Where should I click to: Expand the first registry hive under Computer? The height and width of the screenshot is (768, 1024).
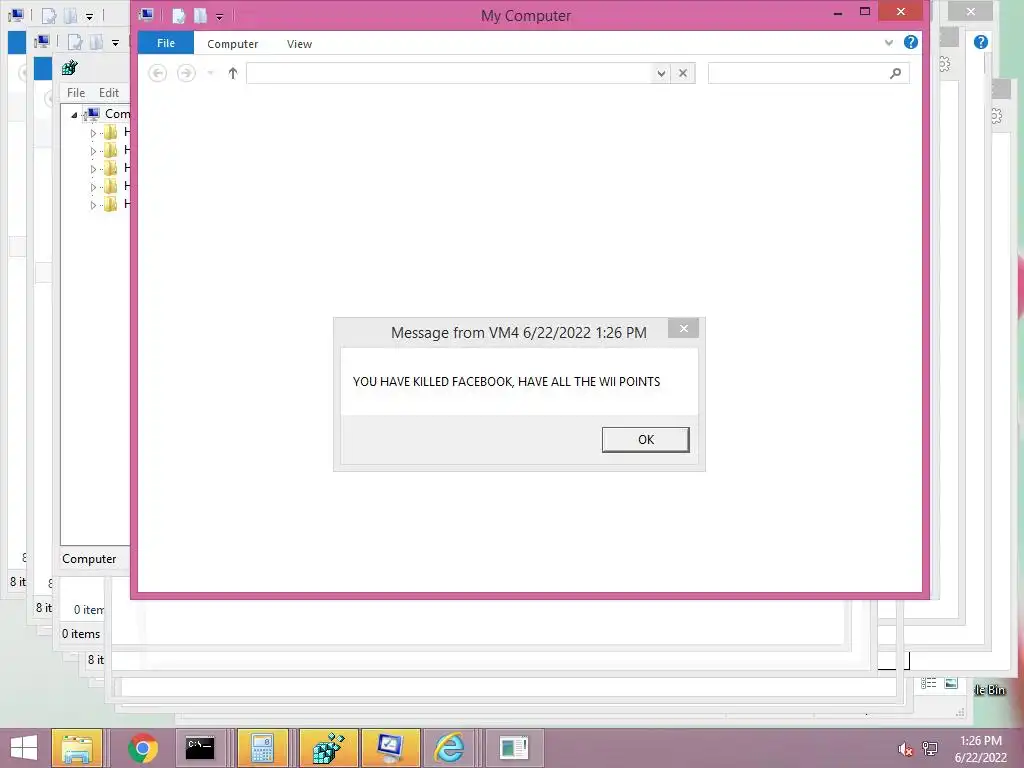[93, 133]
